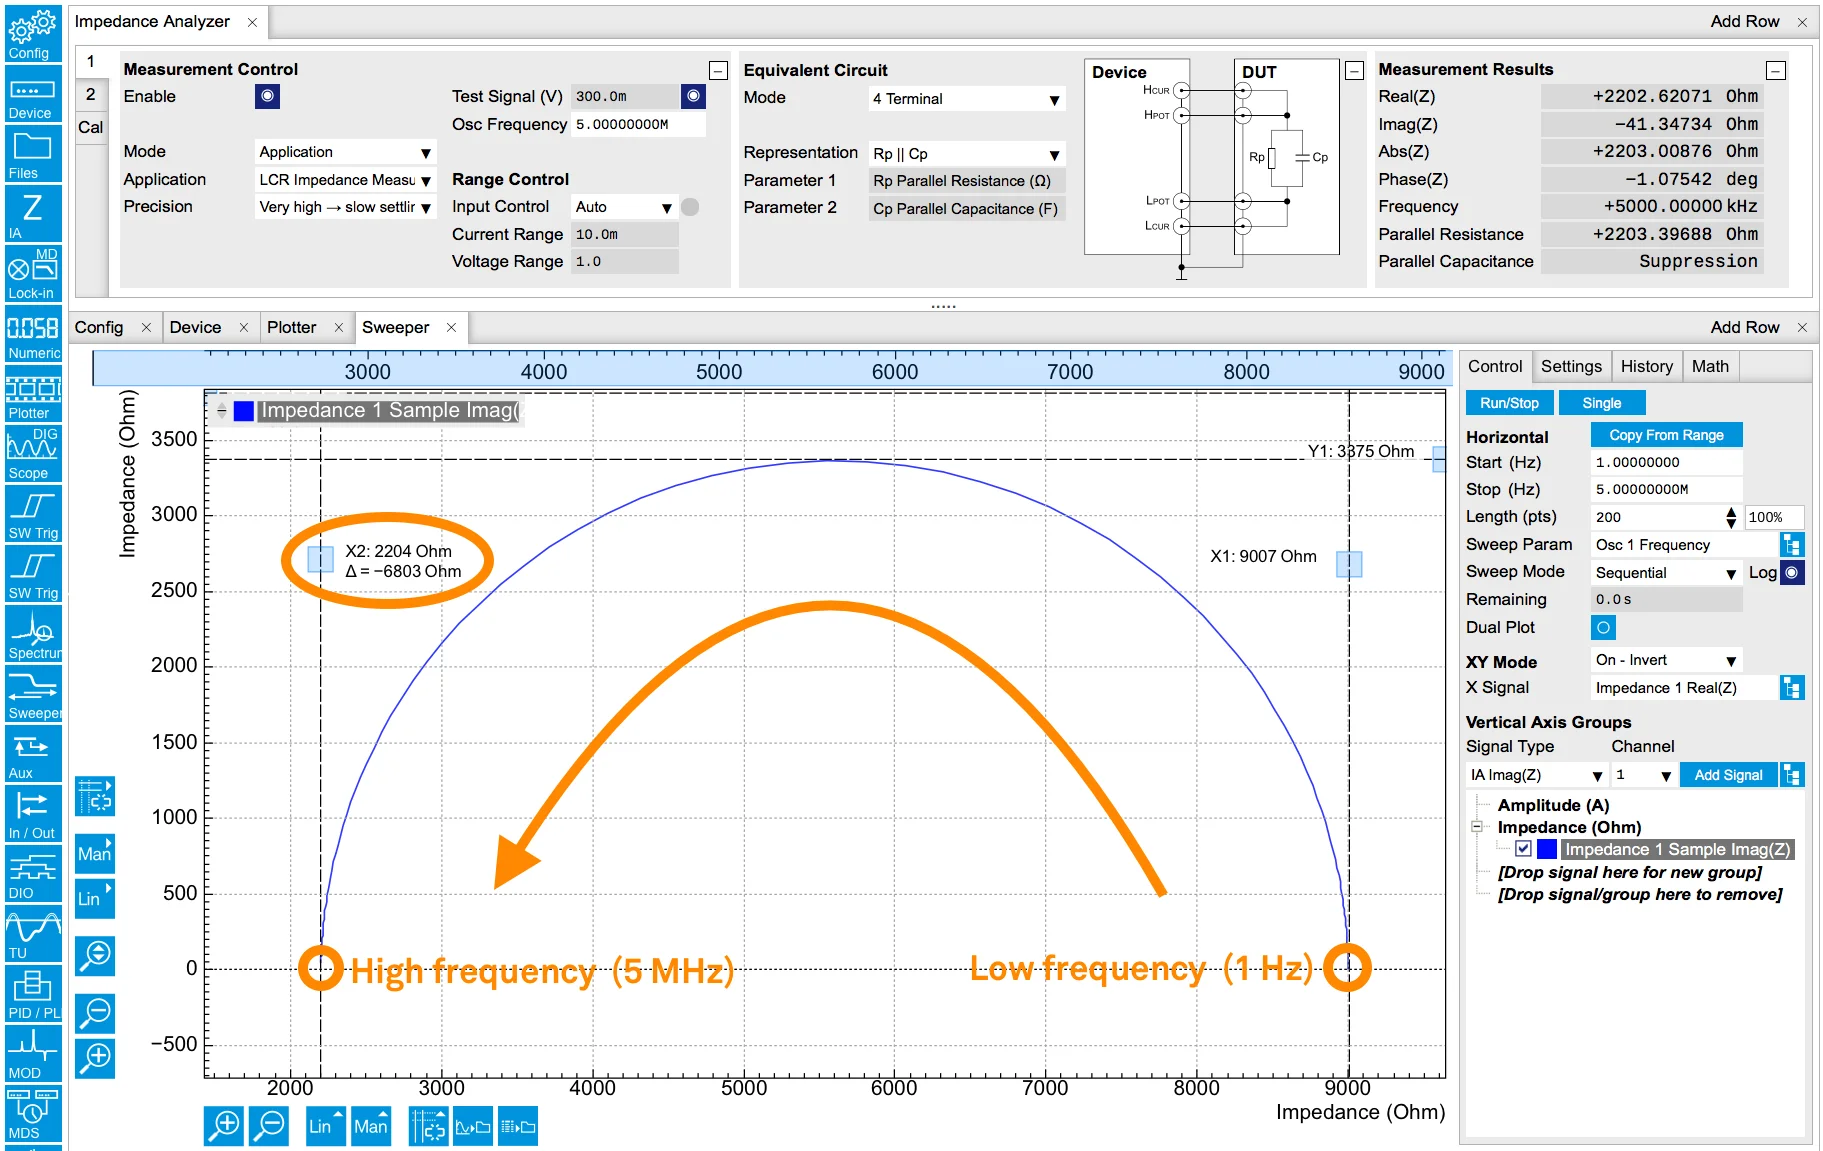Open IA Imag(Z) signal type dropdown
Image resolution: width=1823 pixels, height=1151 pixels.
click(1536, 775)
